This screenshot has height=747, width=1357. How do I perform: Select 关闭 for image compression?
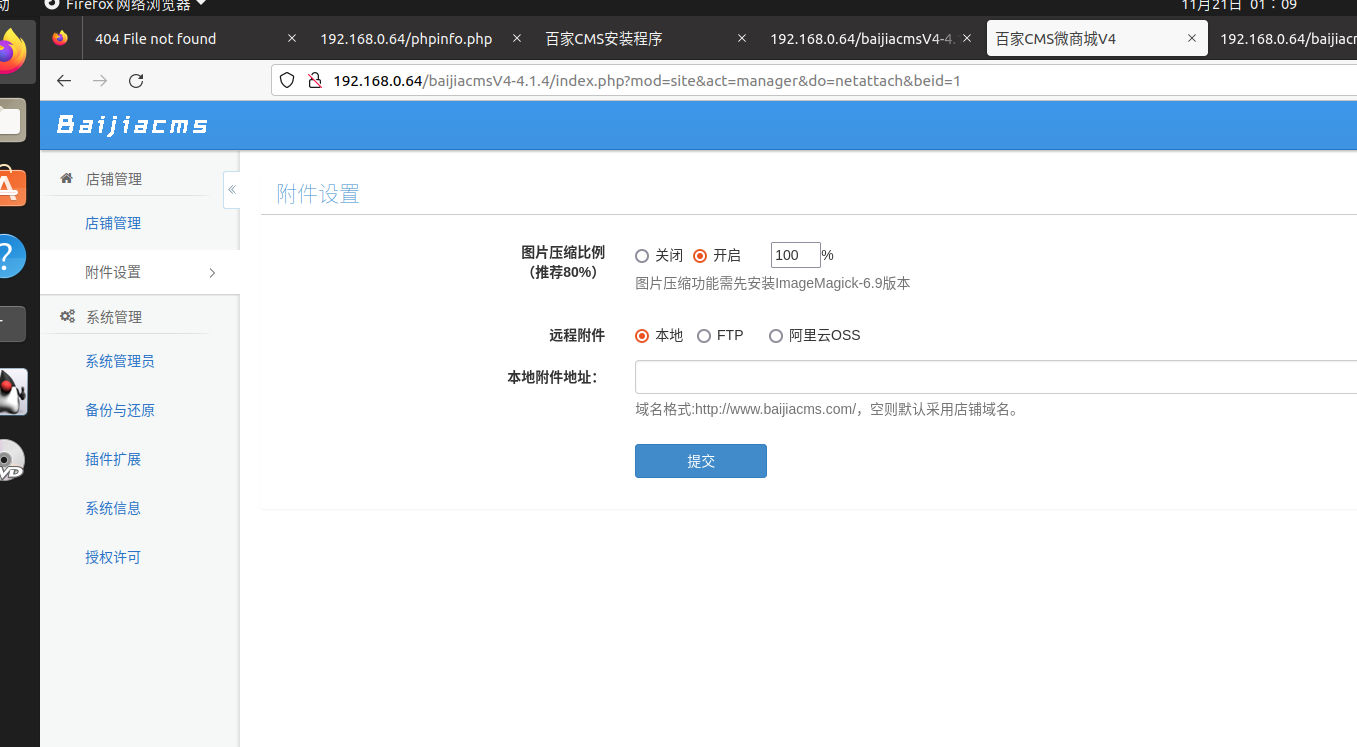click(642, 256)
